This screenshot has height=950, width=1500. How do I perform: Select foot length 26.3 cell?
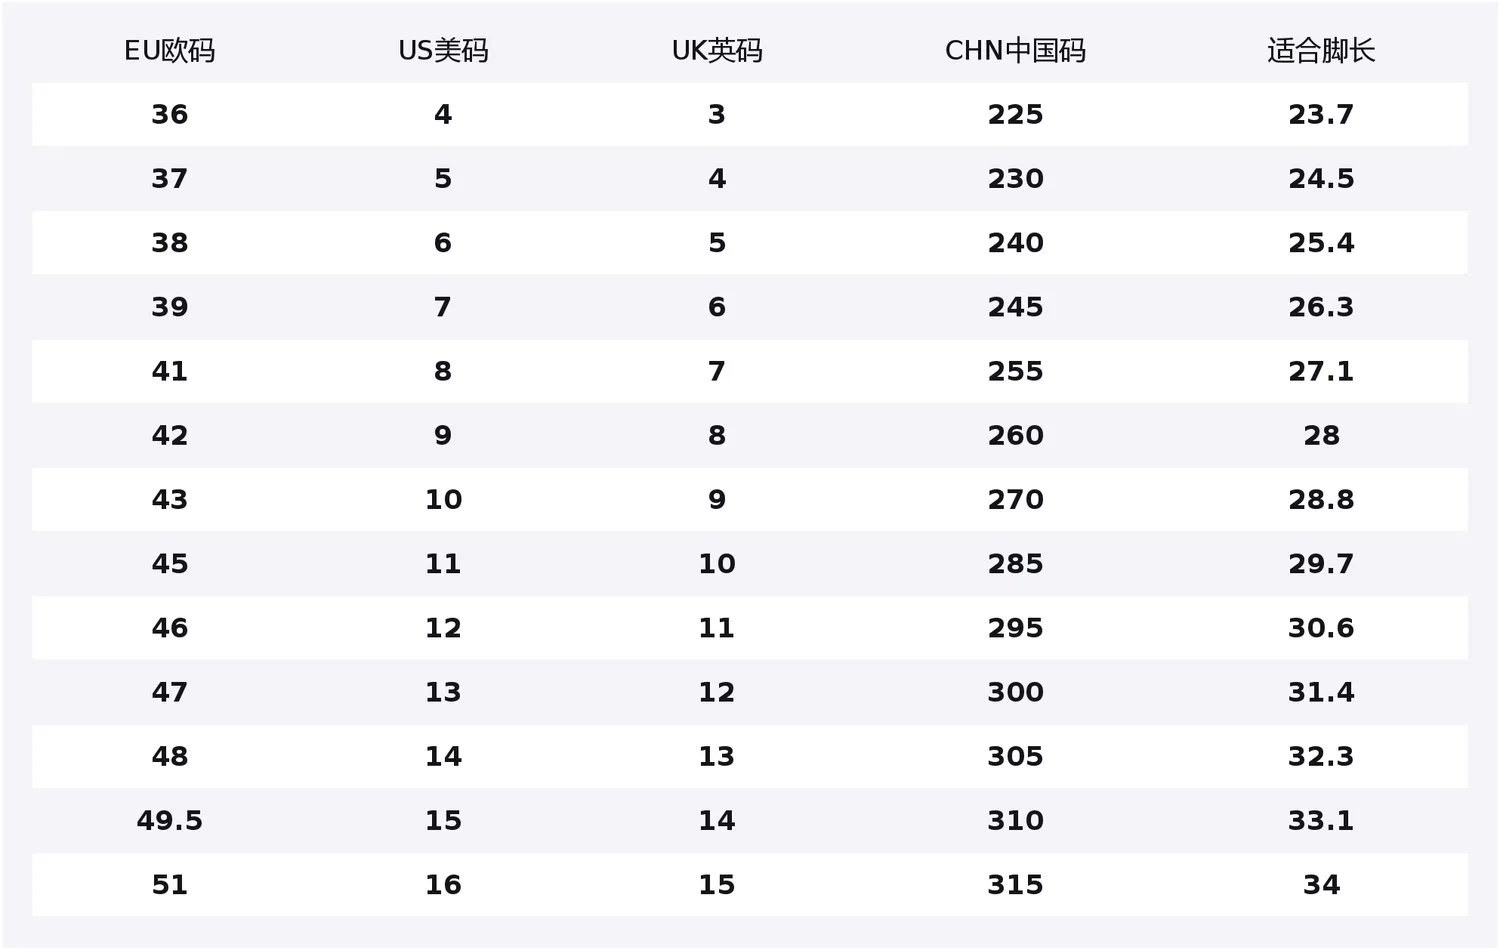tap(1321, 307)
